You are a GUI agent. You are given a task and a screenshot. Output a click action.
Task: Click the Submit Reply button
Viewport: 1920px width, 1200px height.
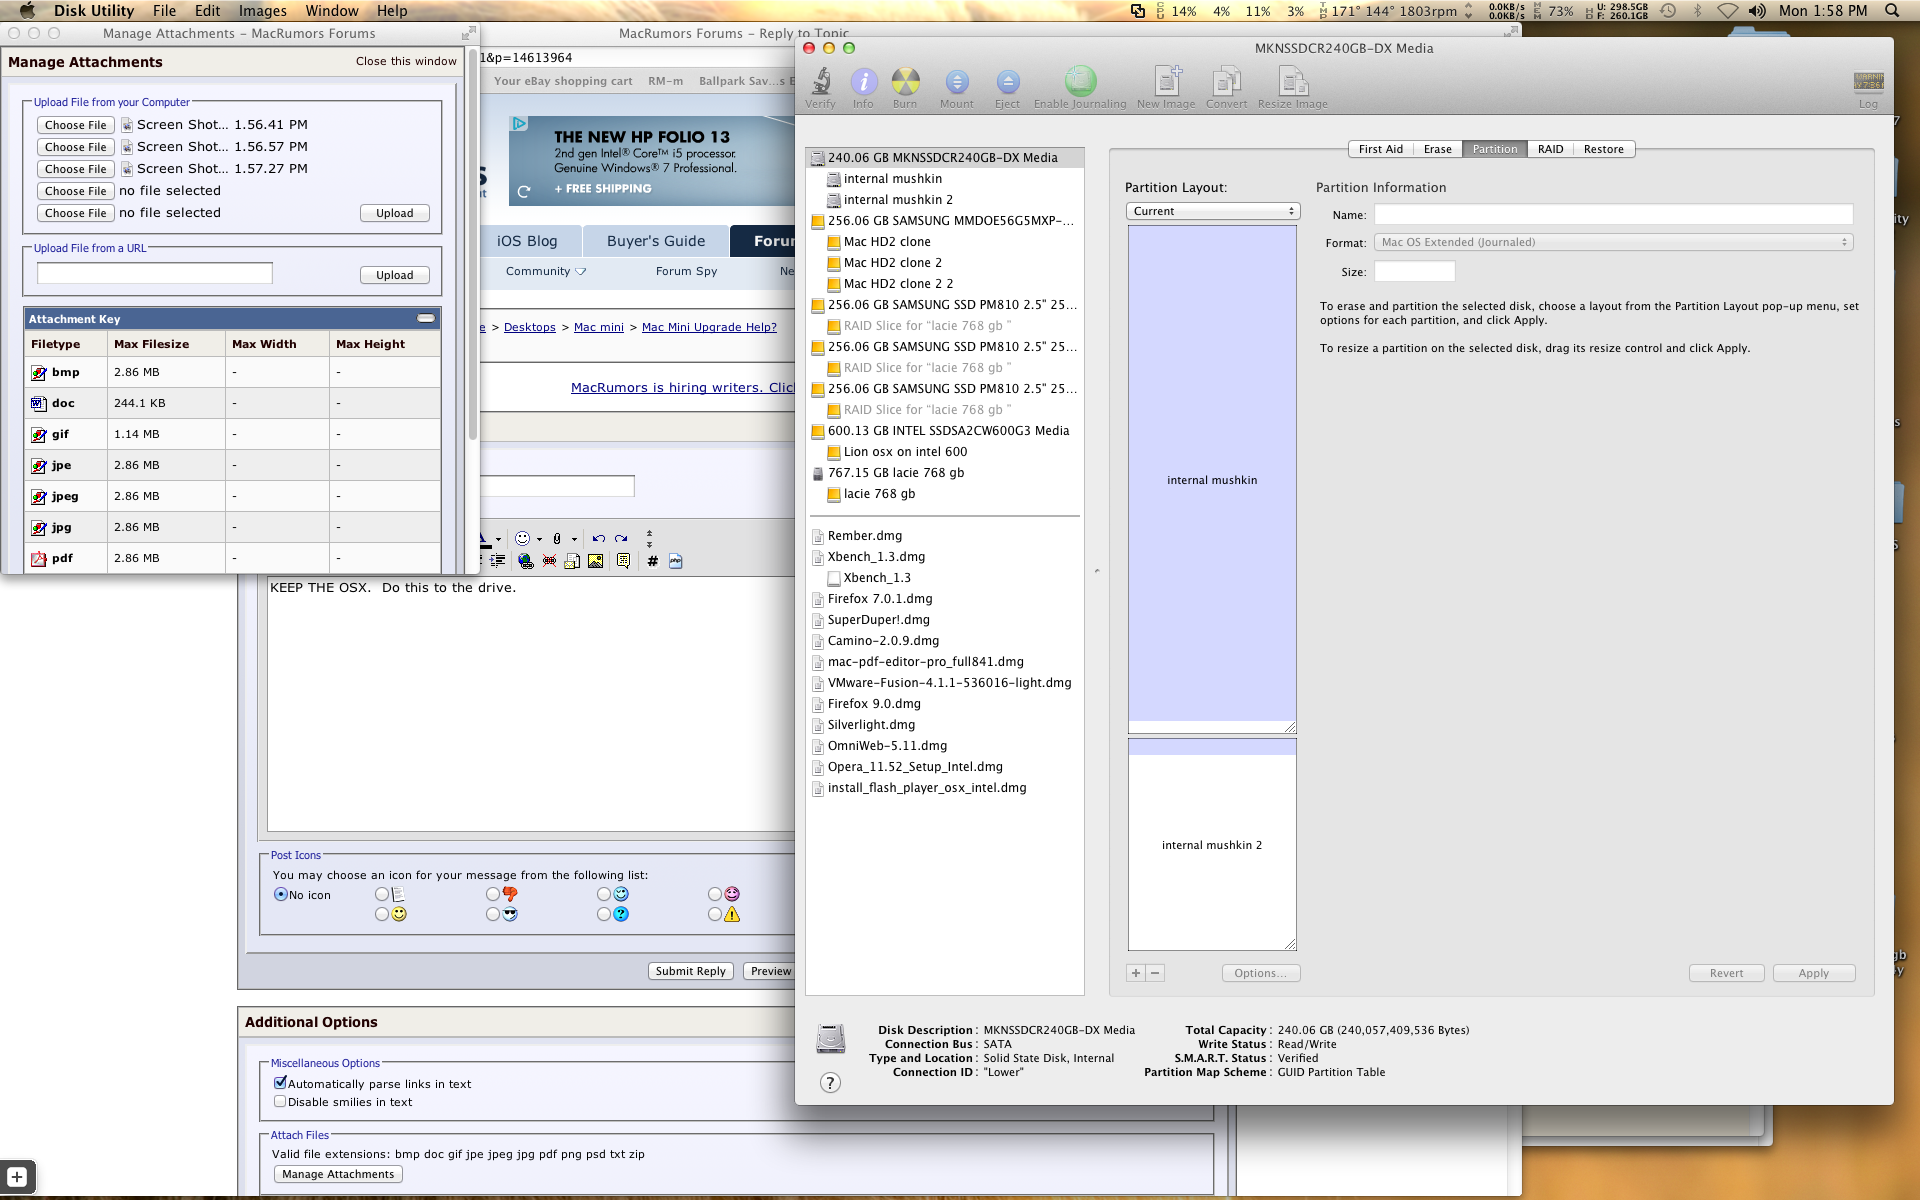pos(690,971)
